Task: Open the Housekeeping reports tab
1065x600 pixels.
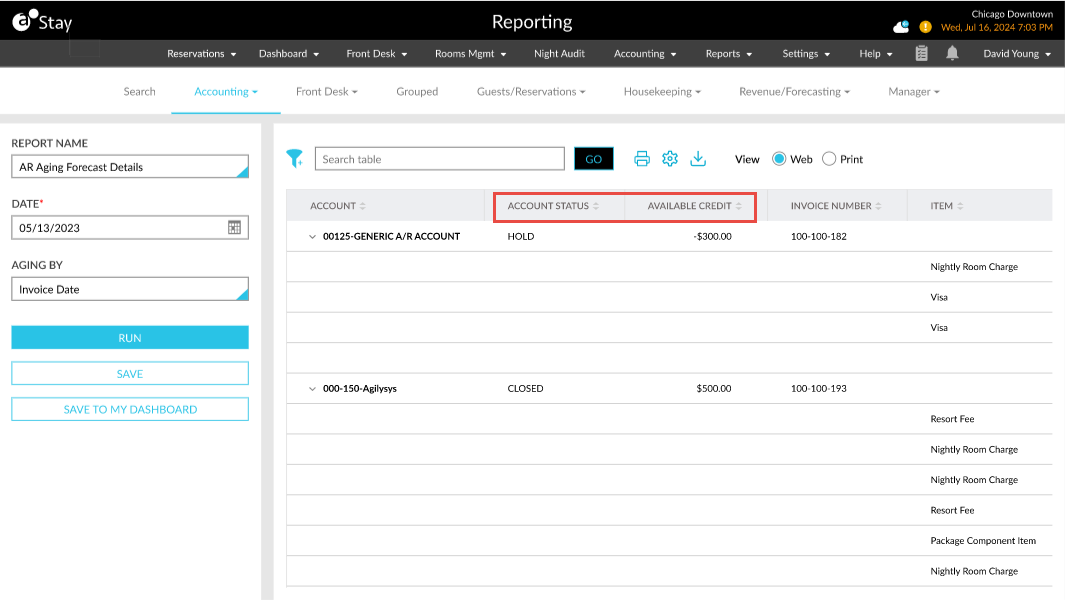Action: [x=662, y=92]
